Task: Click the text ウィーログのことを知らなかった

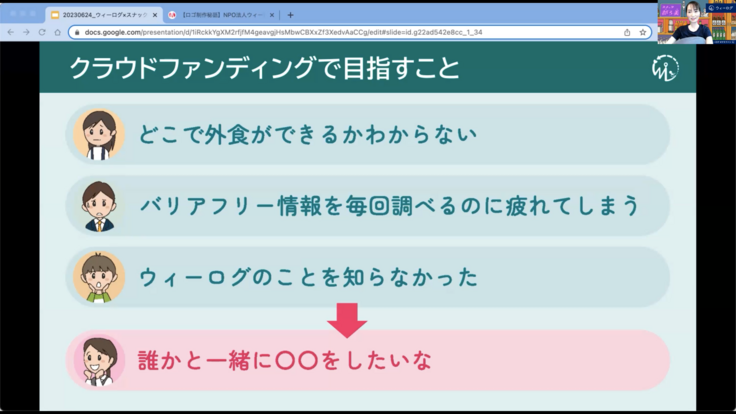Action: [308, 277]
